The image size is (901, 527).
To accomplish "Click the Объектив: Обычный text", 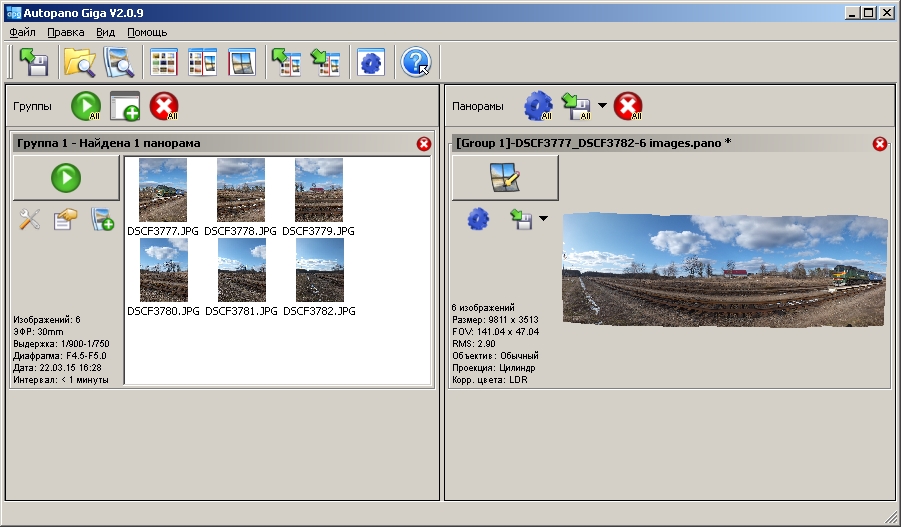I will pos(495,356).
